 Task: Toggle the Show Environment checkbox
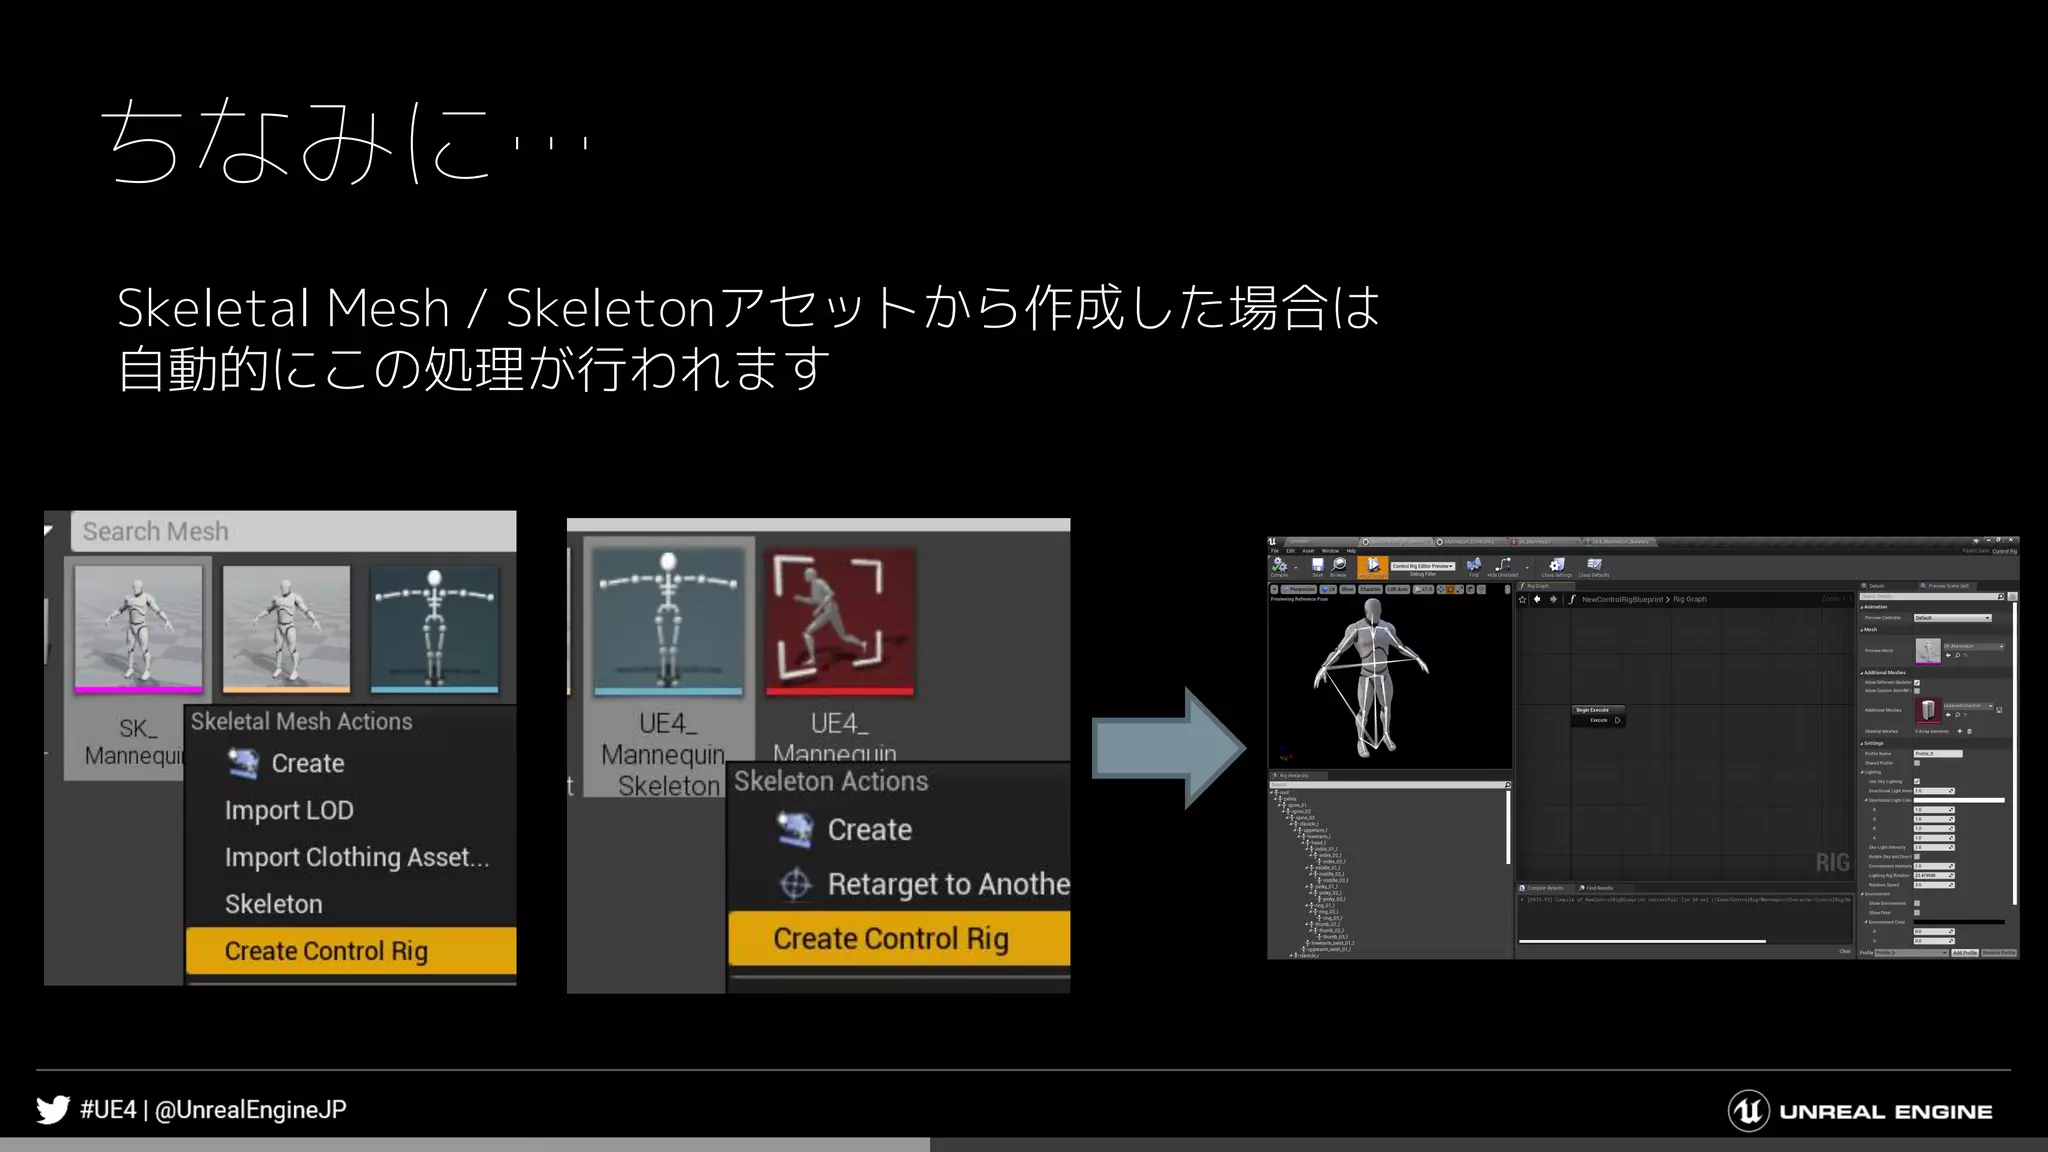[x=1917, y=903]
